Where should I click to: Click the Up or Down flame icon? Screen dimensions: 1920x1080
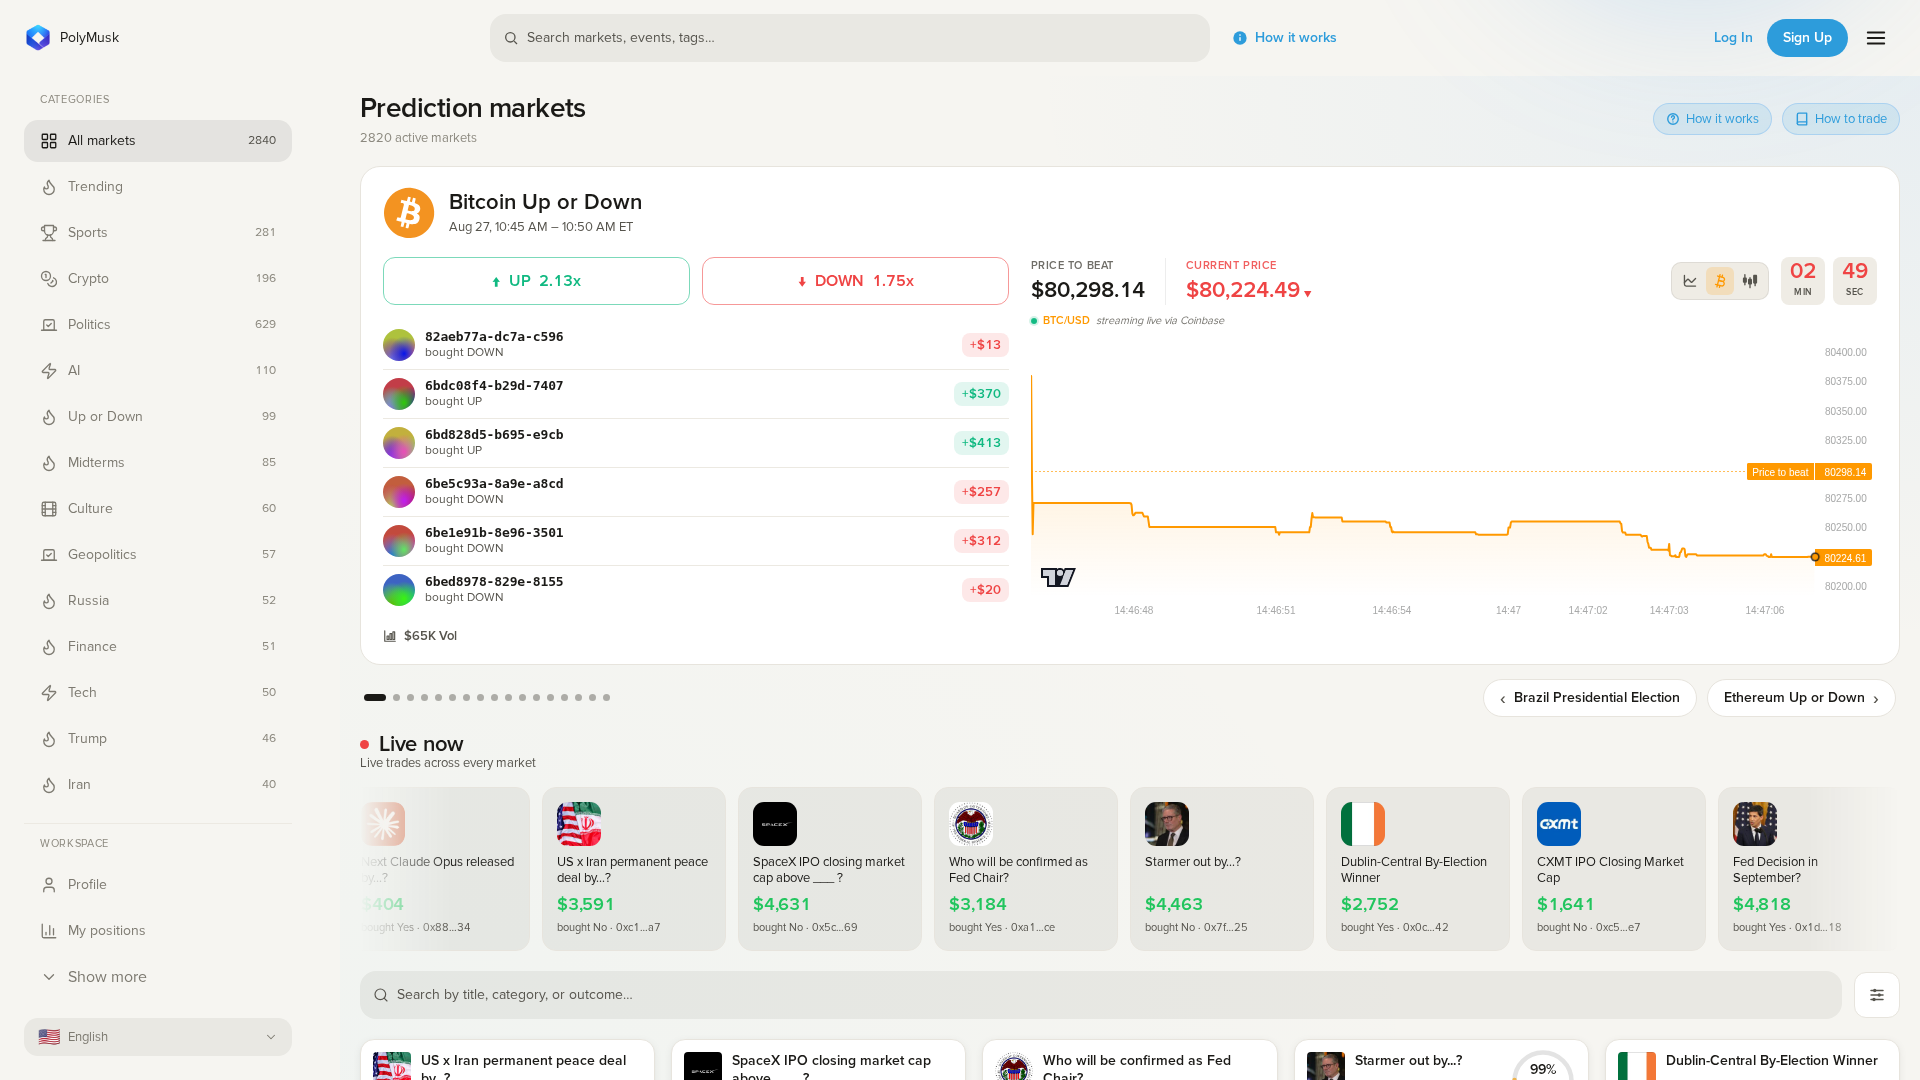coord(49,417)
